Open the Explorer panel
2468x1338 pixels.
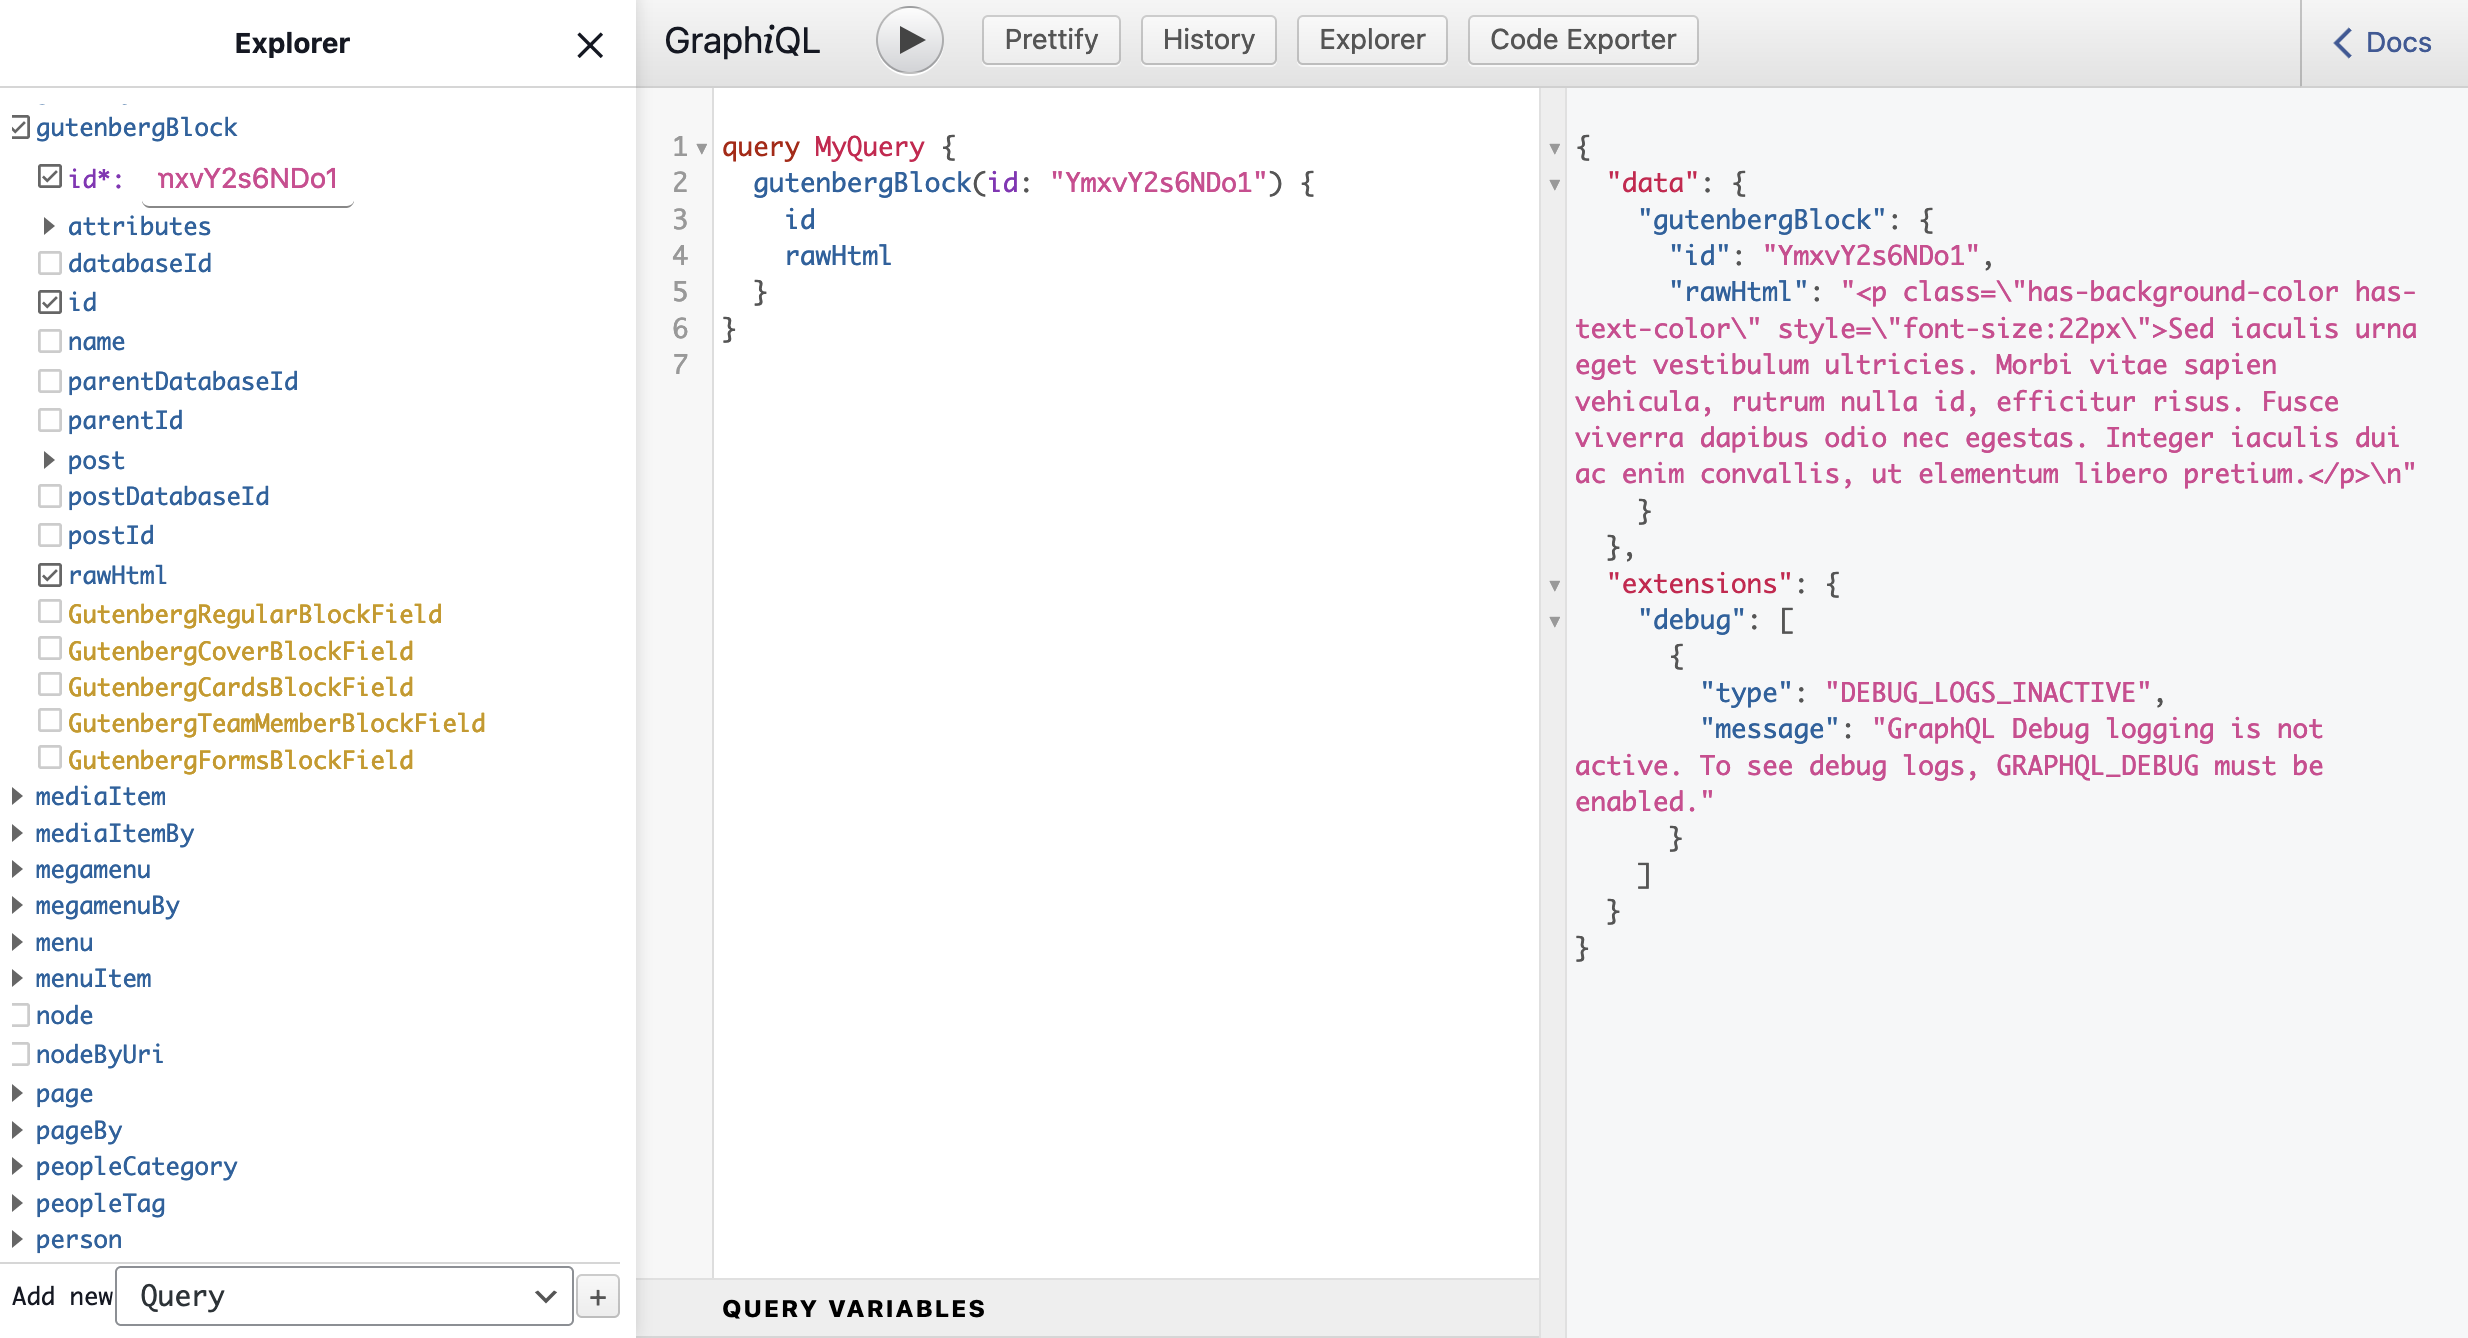(x=1371, y=40)
